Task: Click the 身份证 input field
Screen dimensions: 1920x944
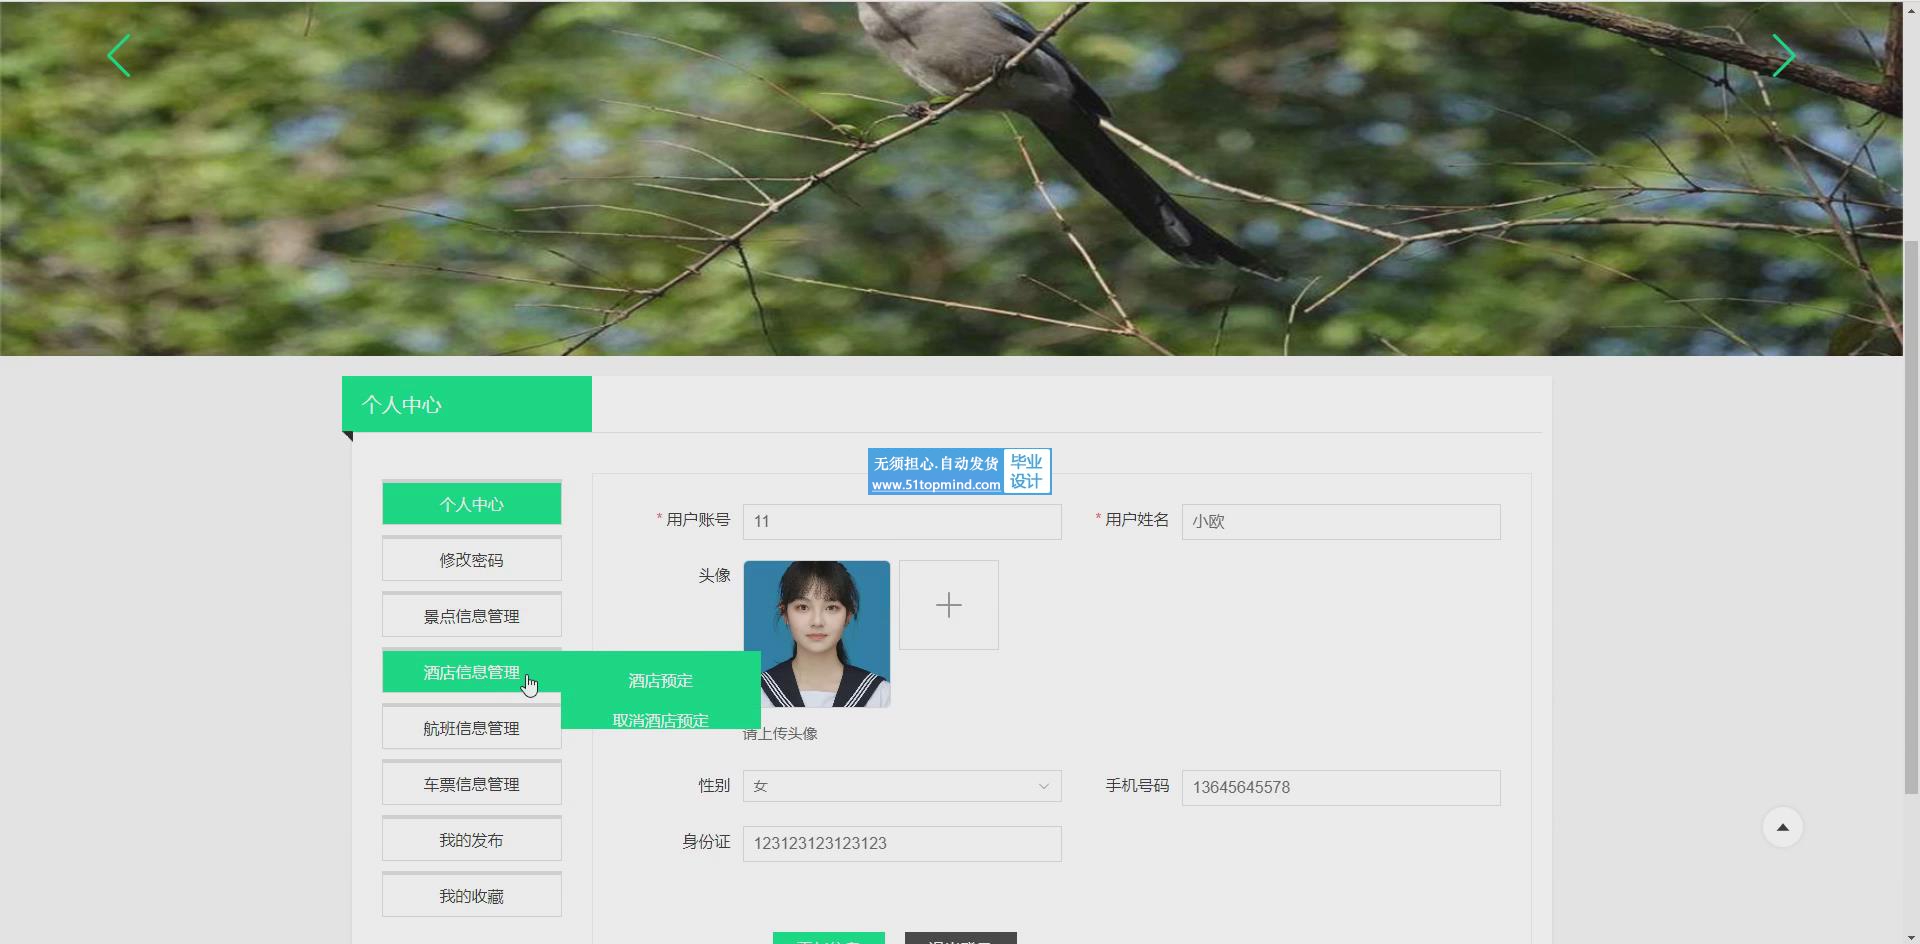Action: pyautogui.click(x=901, y=844)
